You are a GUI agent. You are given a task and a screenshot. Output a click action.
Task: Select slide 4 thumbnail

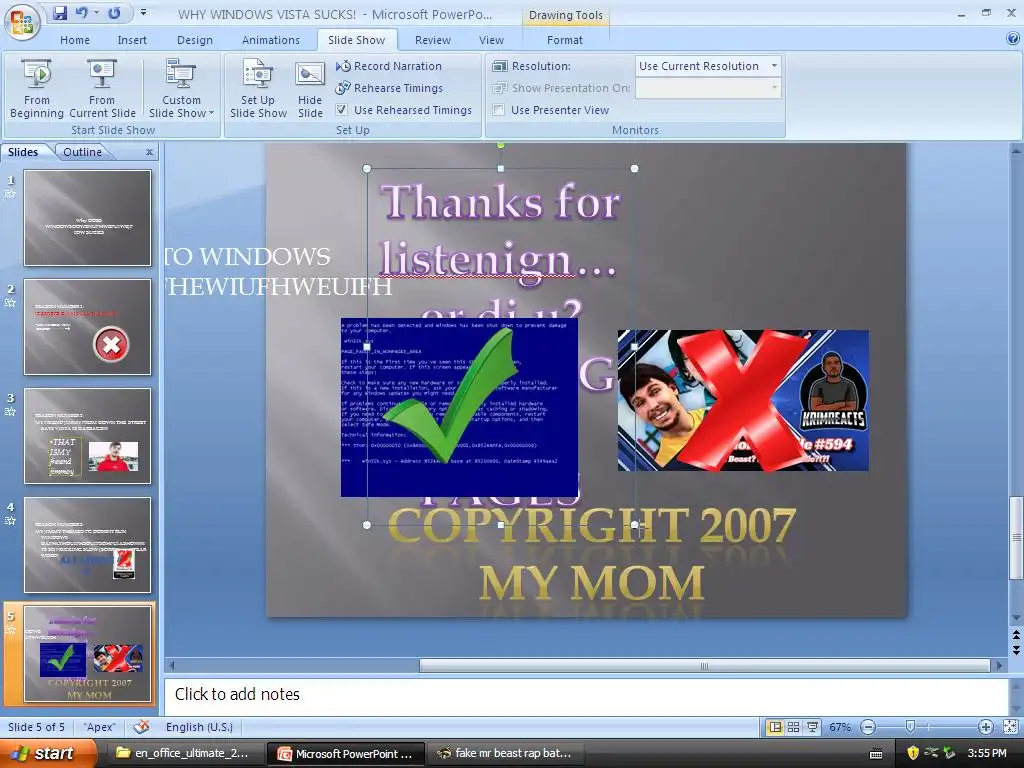point(88,545)
